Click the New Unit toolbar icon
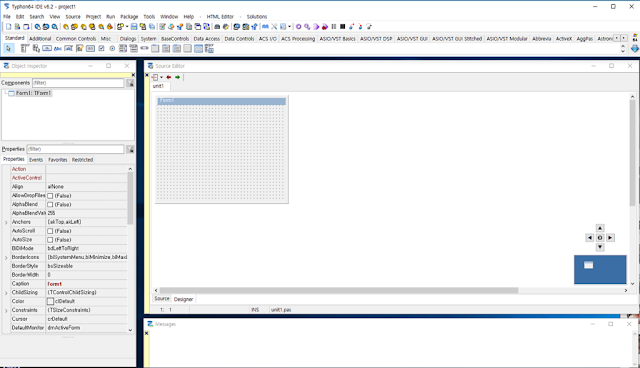The image size is (640, 368). pyautogui.click(x=9, y=27)
